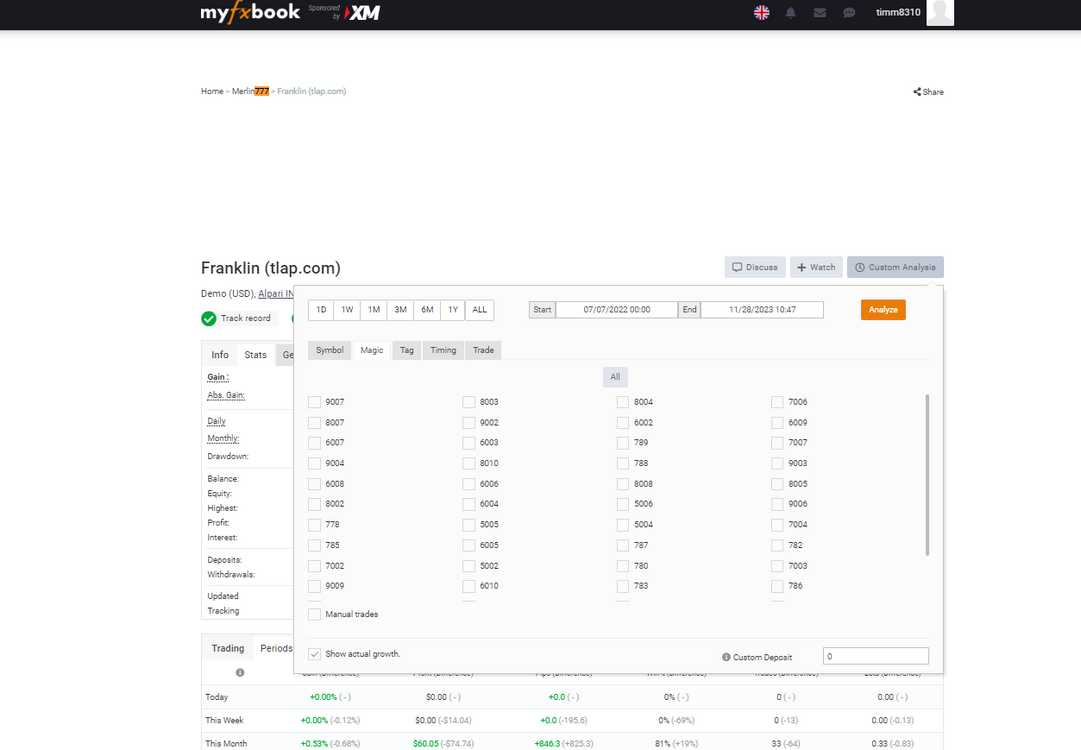Image resolution: width=1081 pixels, height=750 pixels.
Task: Click the Custom Deposit info icon
Action: 726,657
